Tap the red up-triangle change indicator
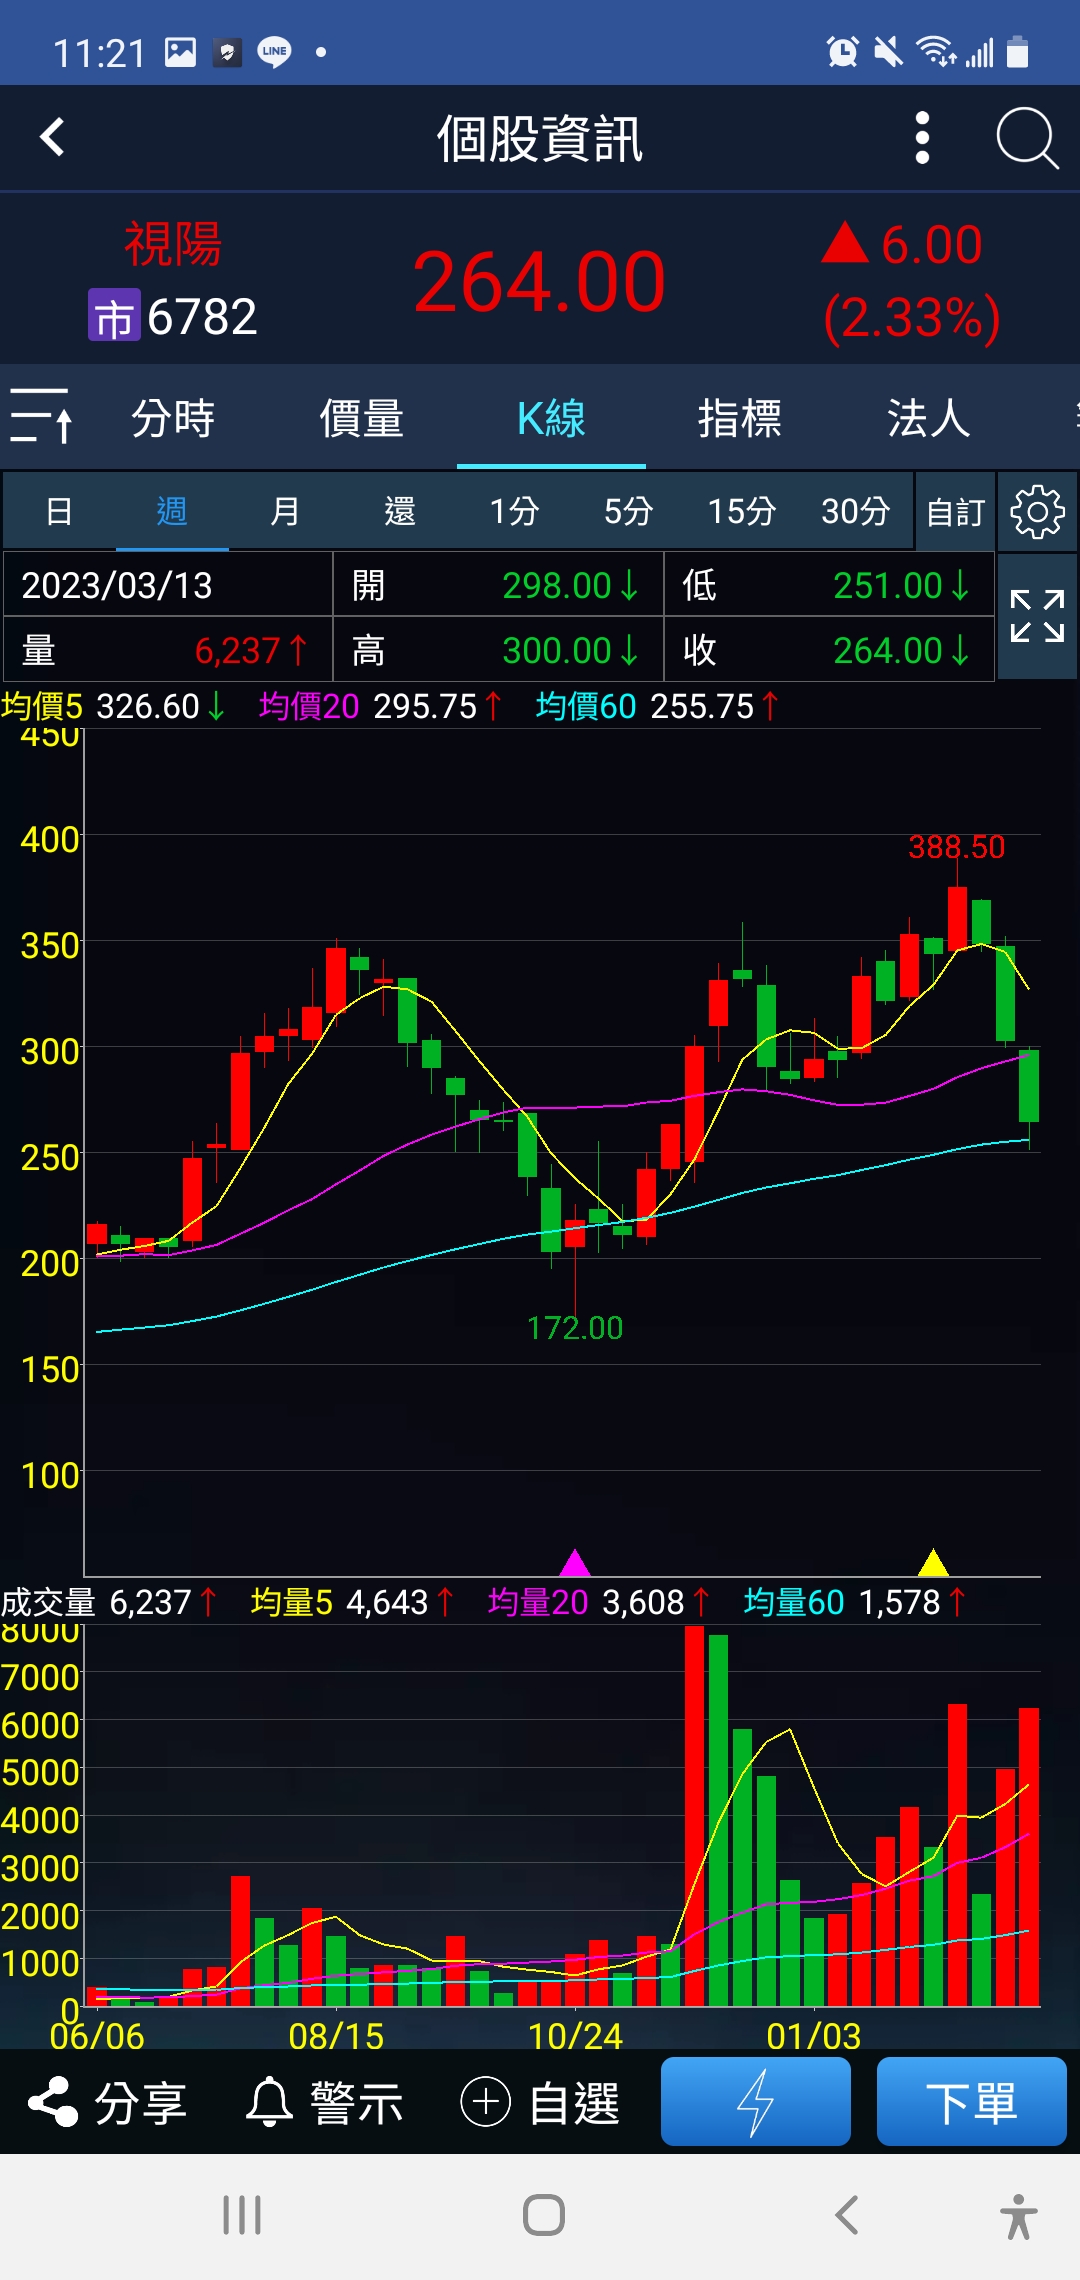 845,243
